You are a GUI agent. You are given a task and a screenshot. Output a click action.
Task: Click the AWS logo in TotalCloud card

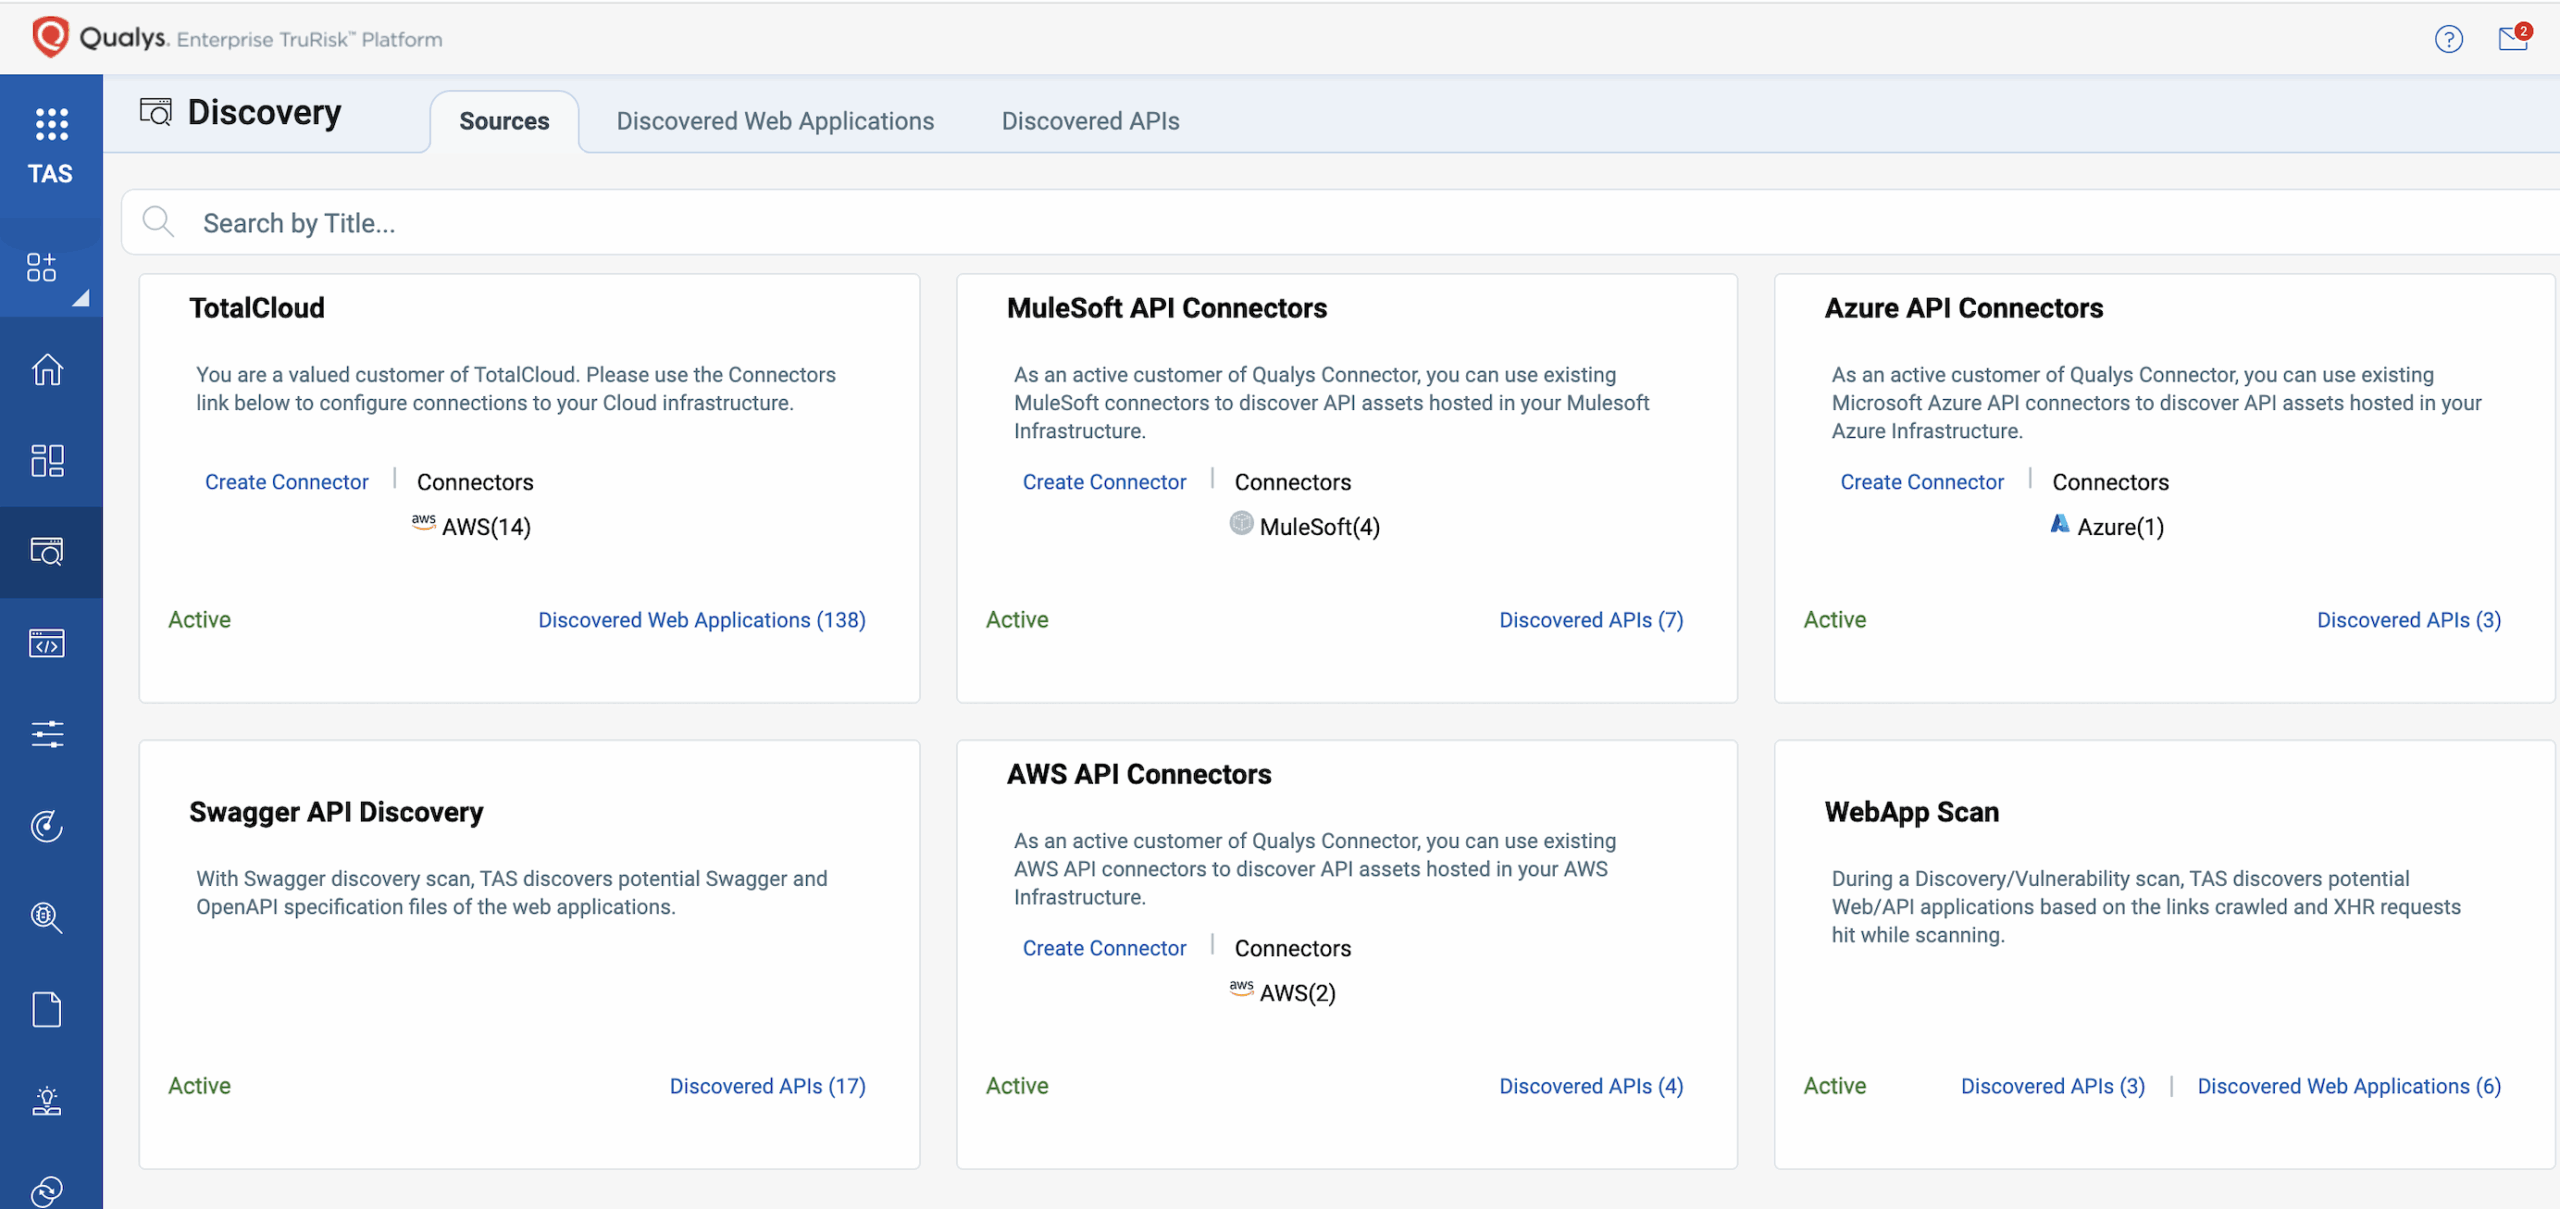[424, 522]
